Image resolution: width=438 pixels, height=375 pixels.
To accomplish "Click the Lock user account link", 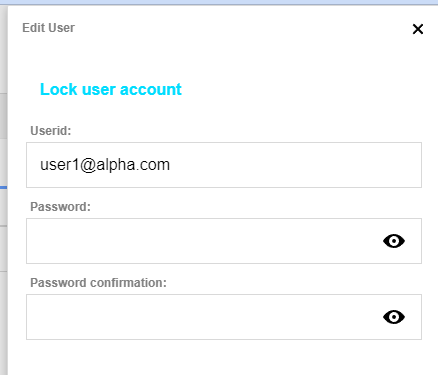I will pyautogui.click(x=111, y=89).
